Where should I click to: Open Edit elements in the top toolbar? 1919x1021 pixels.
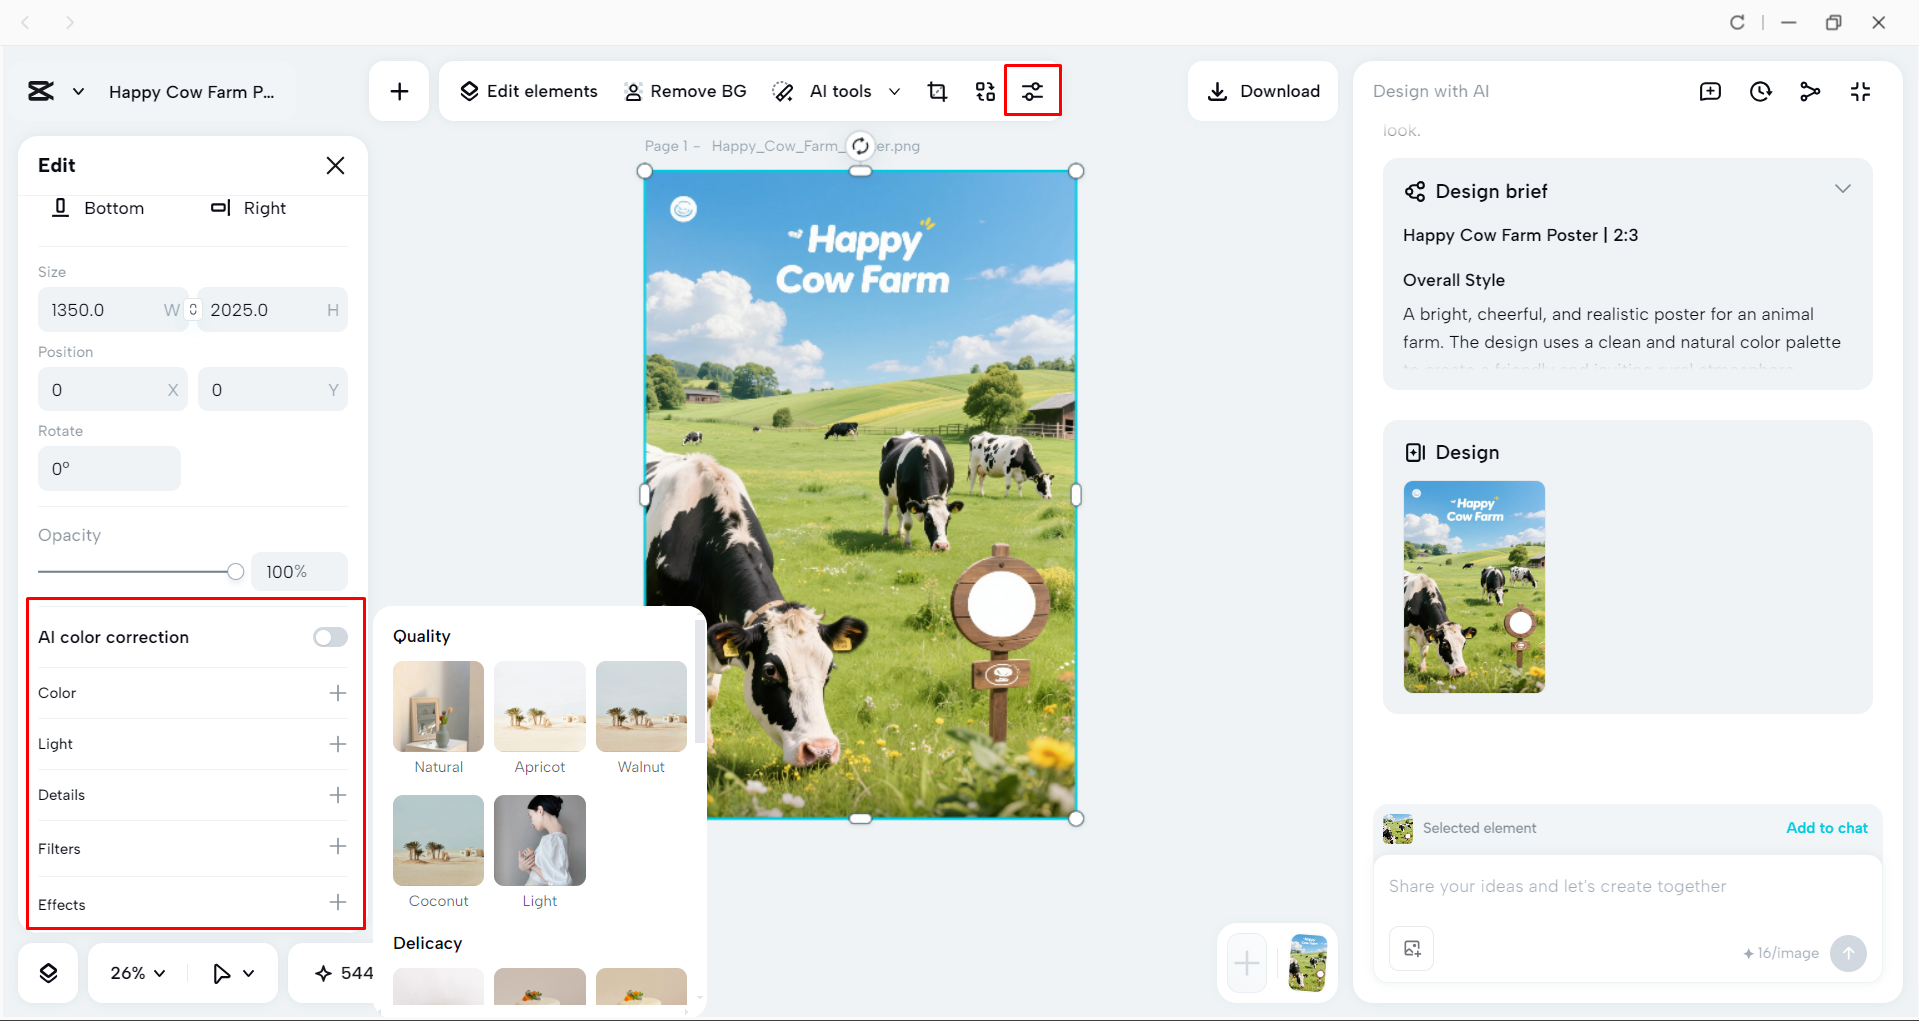(x=528, y=90)
